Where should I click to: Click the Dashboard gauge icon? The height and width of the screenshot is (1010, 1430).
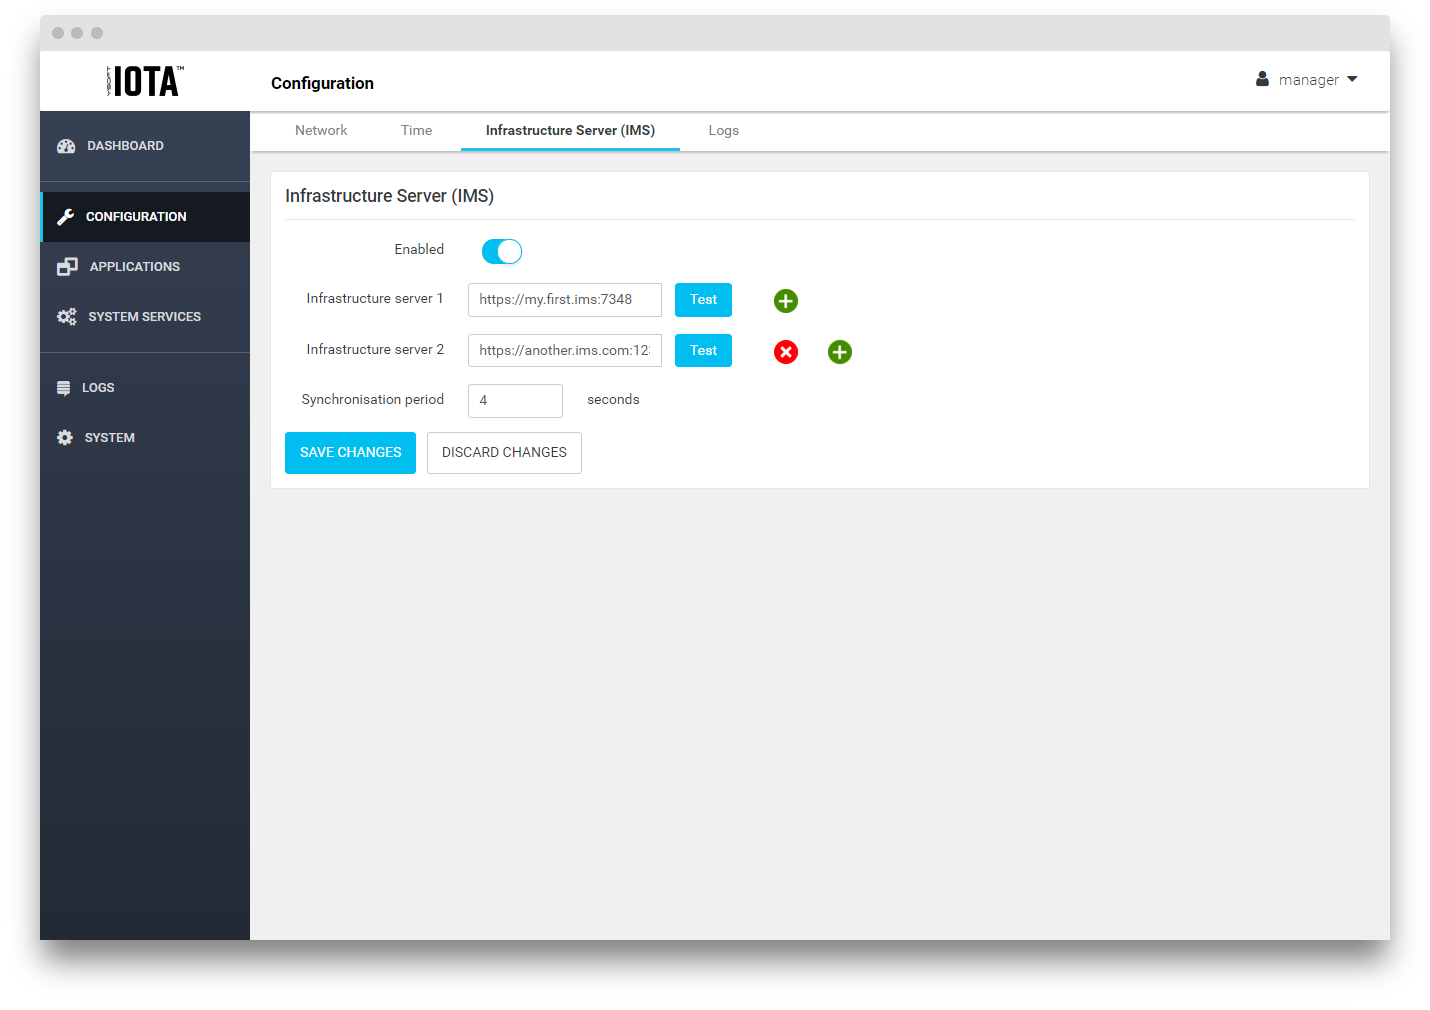coord(66,146)
